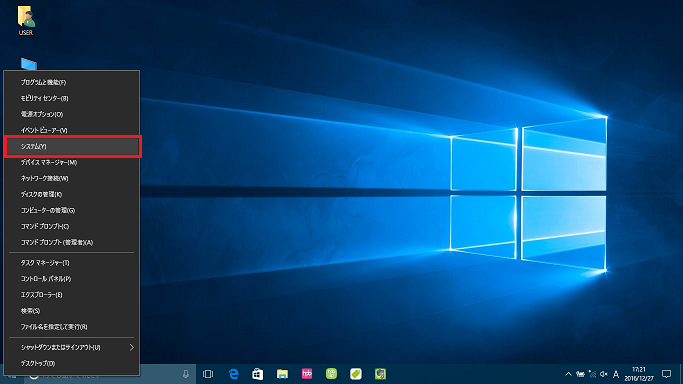Viewport: 683px width, 384px height.
Task: Open the clock showing 17:21
Action: (639, 374)
